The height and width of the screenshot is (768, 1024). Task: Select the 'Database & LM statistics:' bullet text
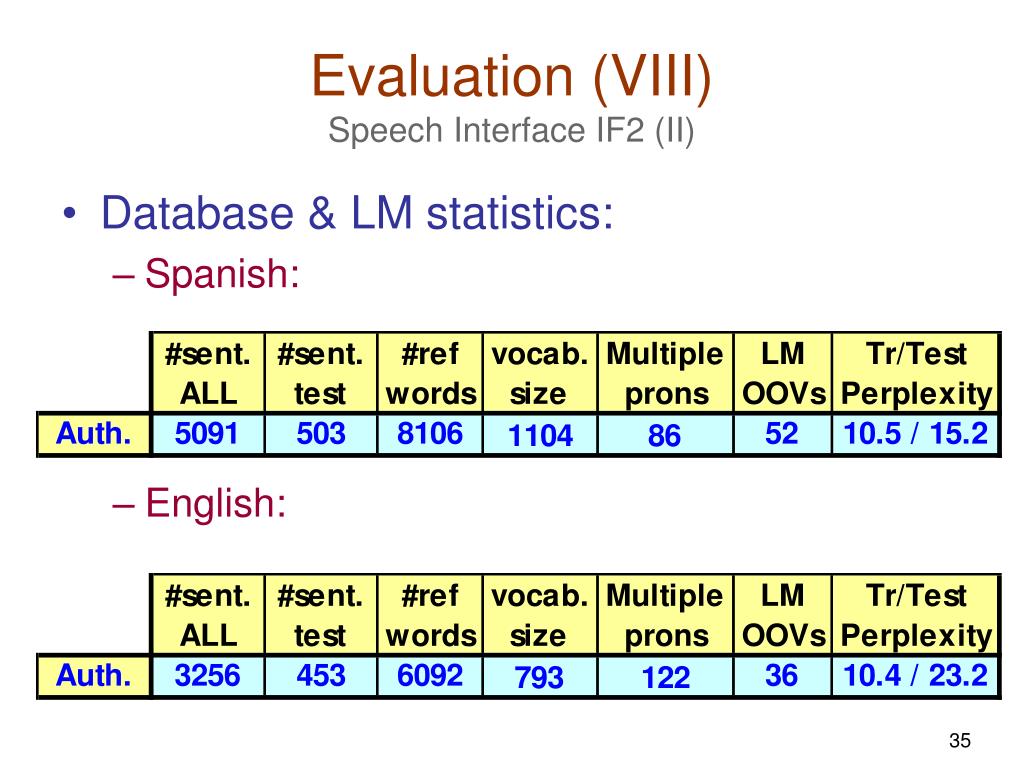coord(357,213)
